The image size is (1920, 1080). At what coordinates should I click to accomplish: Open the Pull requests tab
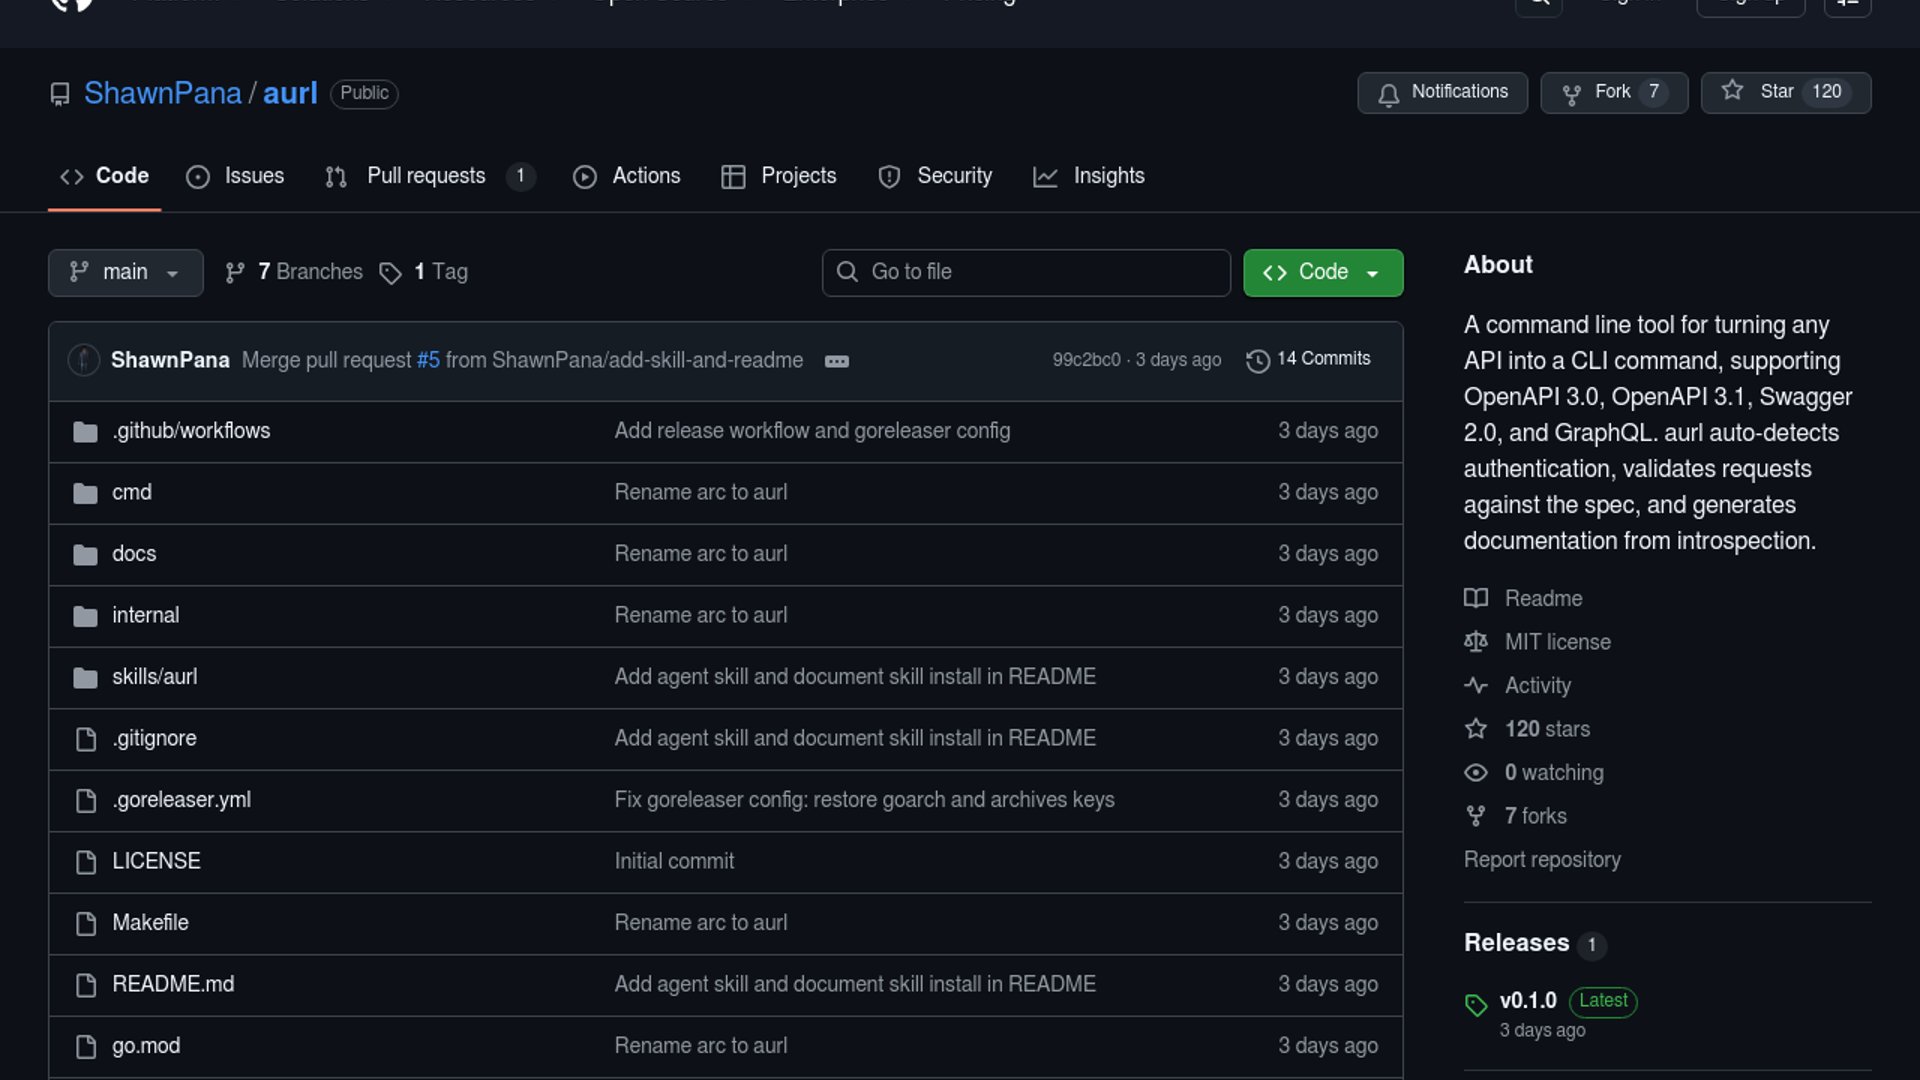click(x=426, y=176)
